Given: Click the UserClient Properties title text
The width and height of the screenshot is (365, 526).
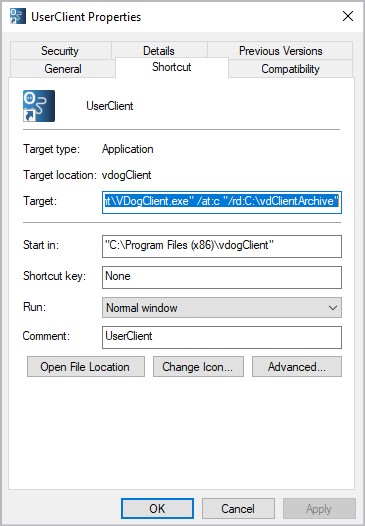Looking at the screenshot, I should 86,17.
